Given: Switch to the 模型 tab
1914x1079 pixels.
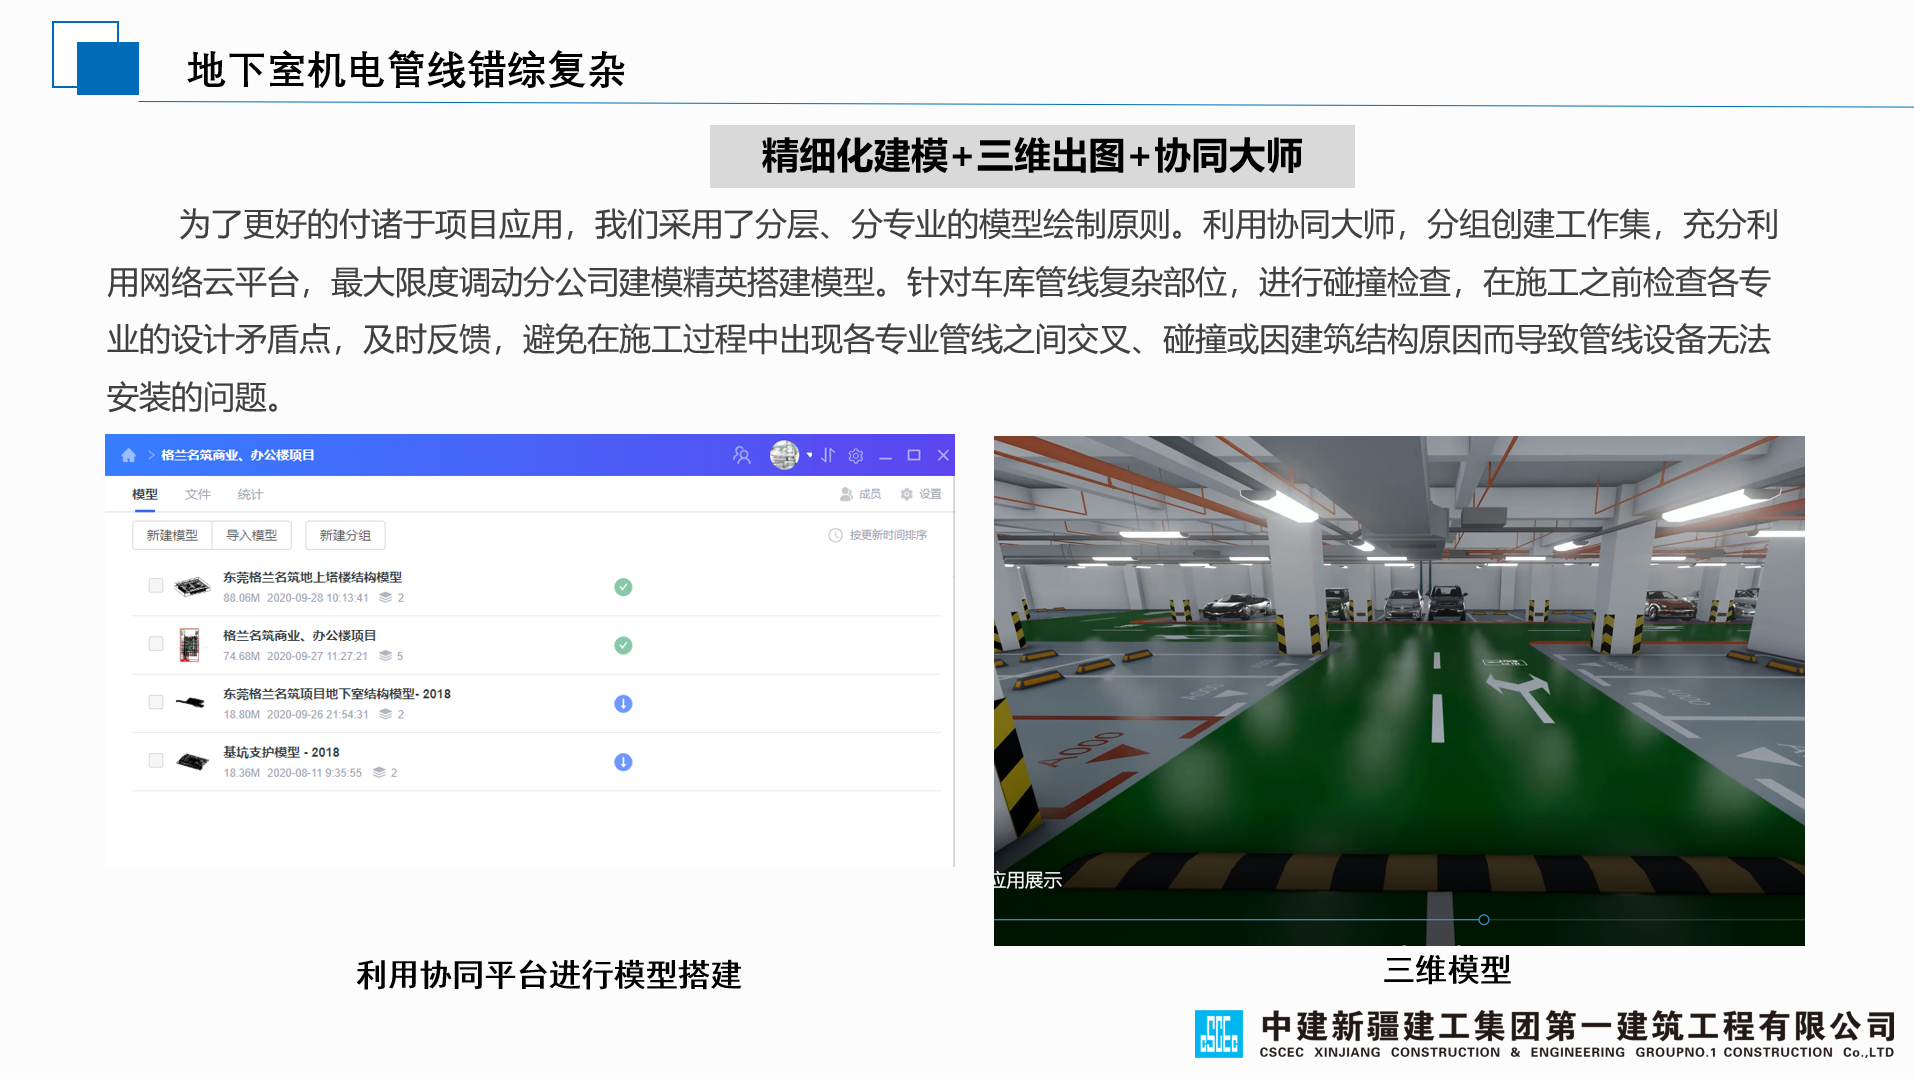Looking at the screenshot, I should point(145,494).
